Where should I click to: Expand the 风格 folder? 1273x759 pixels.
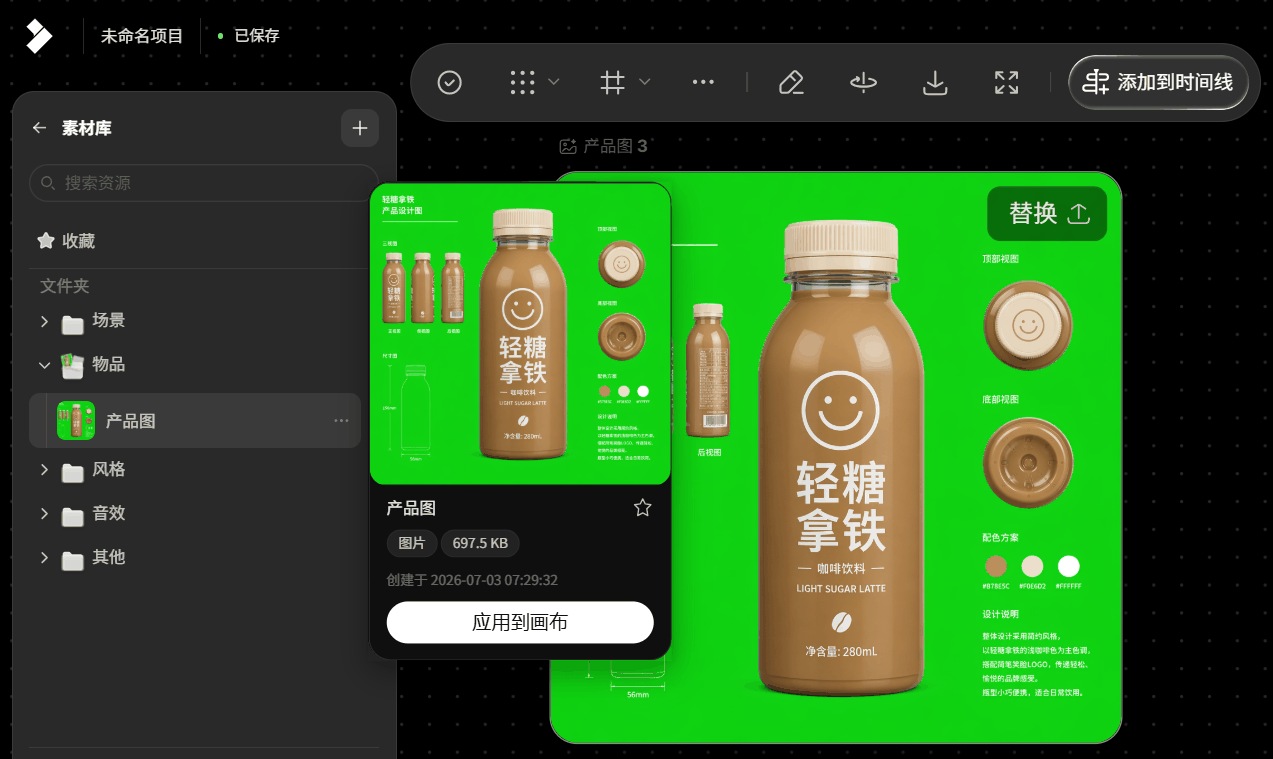pos(44,469)
